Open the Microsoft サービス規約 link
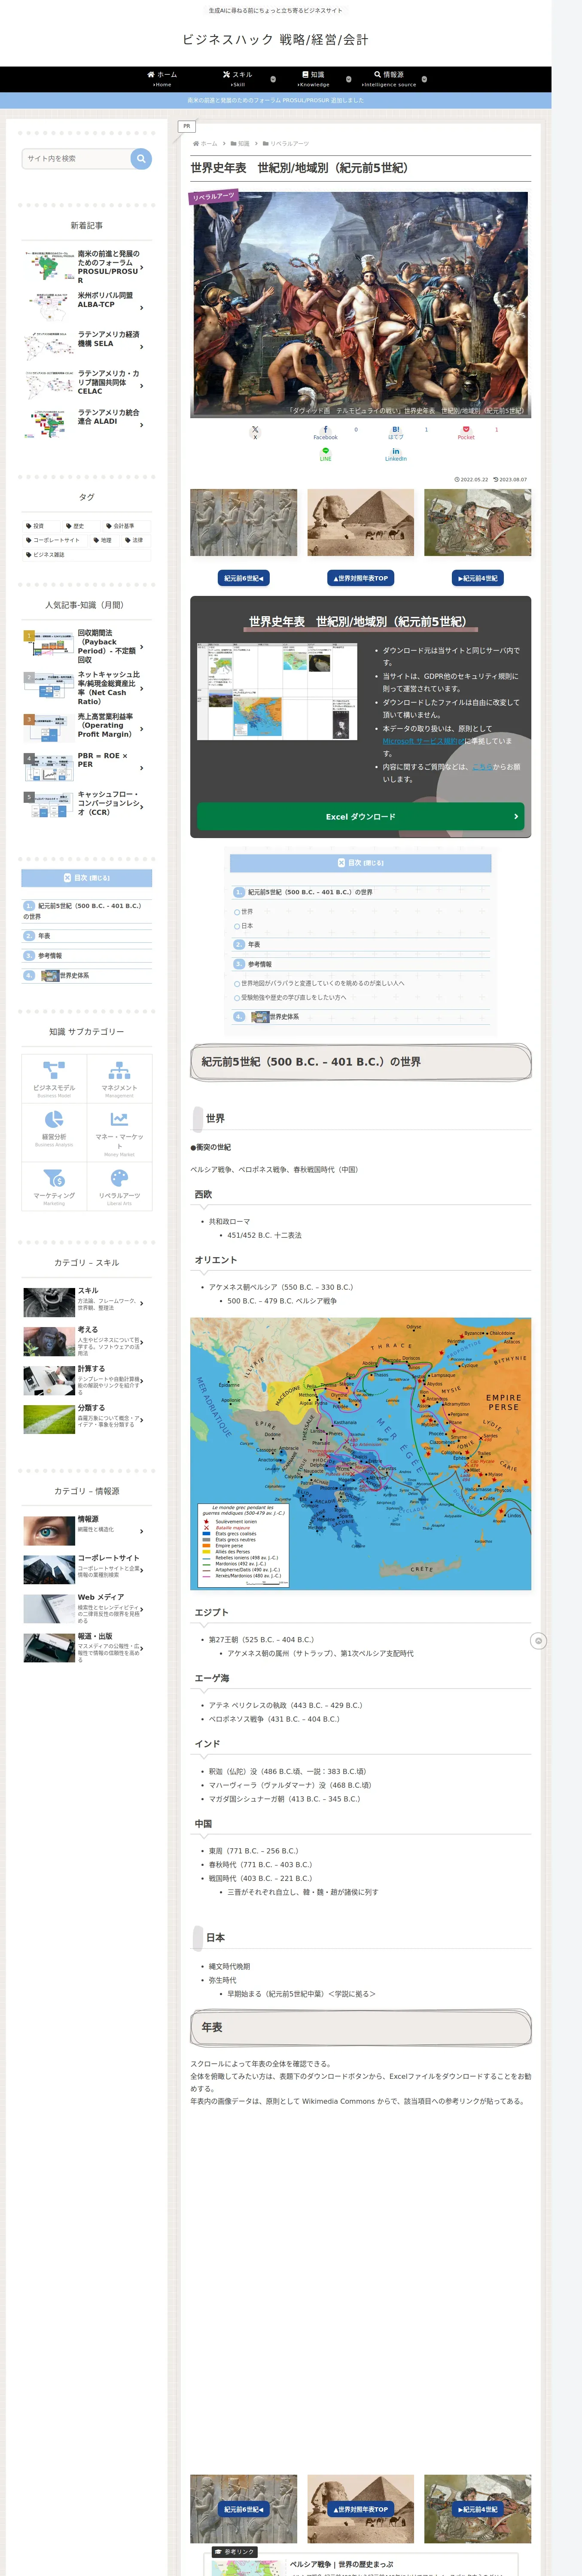This screenshot has width=582, height=2576. click(x=423, y=741)
